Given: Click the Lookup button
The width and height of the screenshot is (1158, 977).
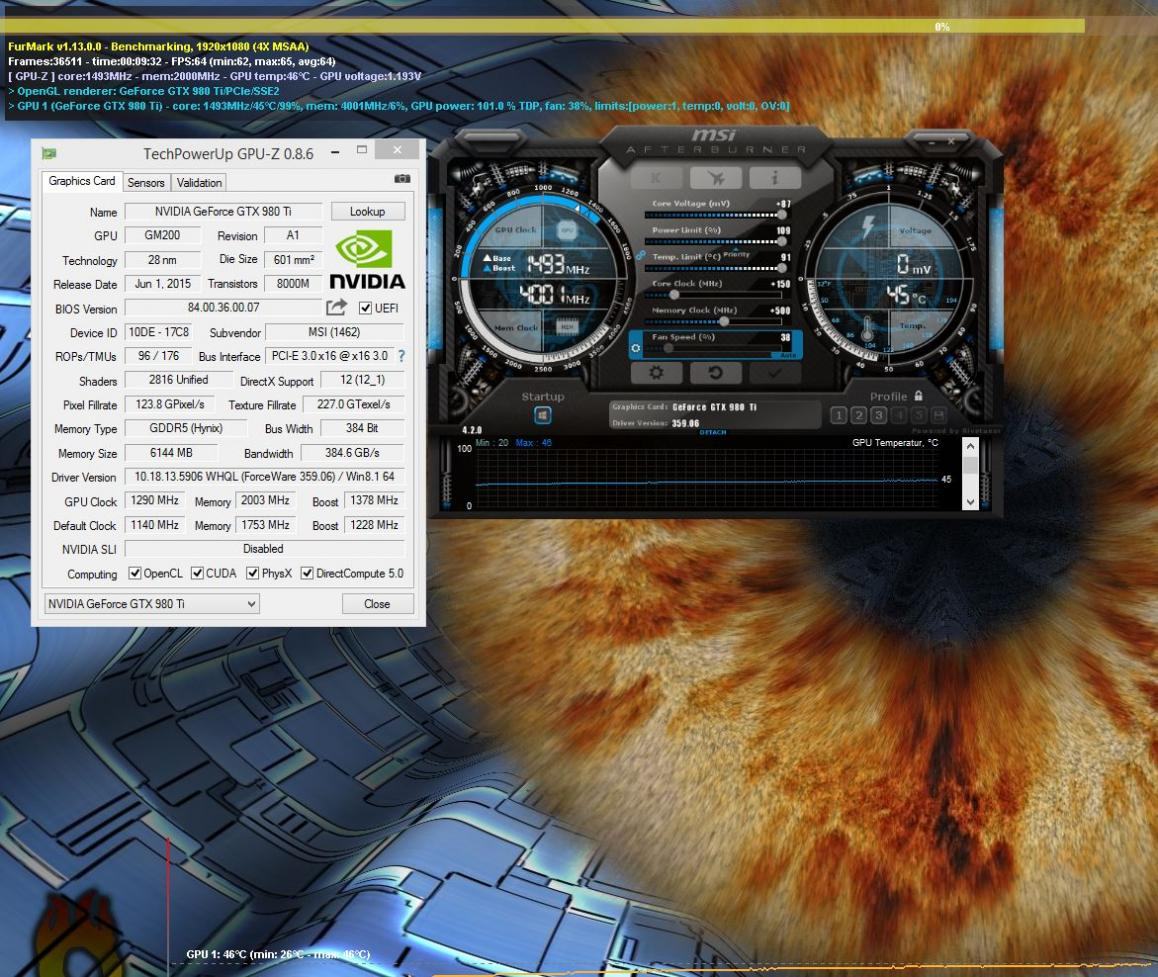Looking at the screenshot, I should 367,211.
